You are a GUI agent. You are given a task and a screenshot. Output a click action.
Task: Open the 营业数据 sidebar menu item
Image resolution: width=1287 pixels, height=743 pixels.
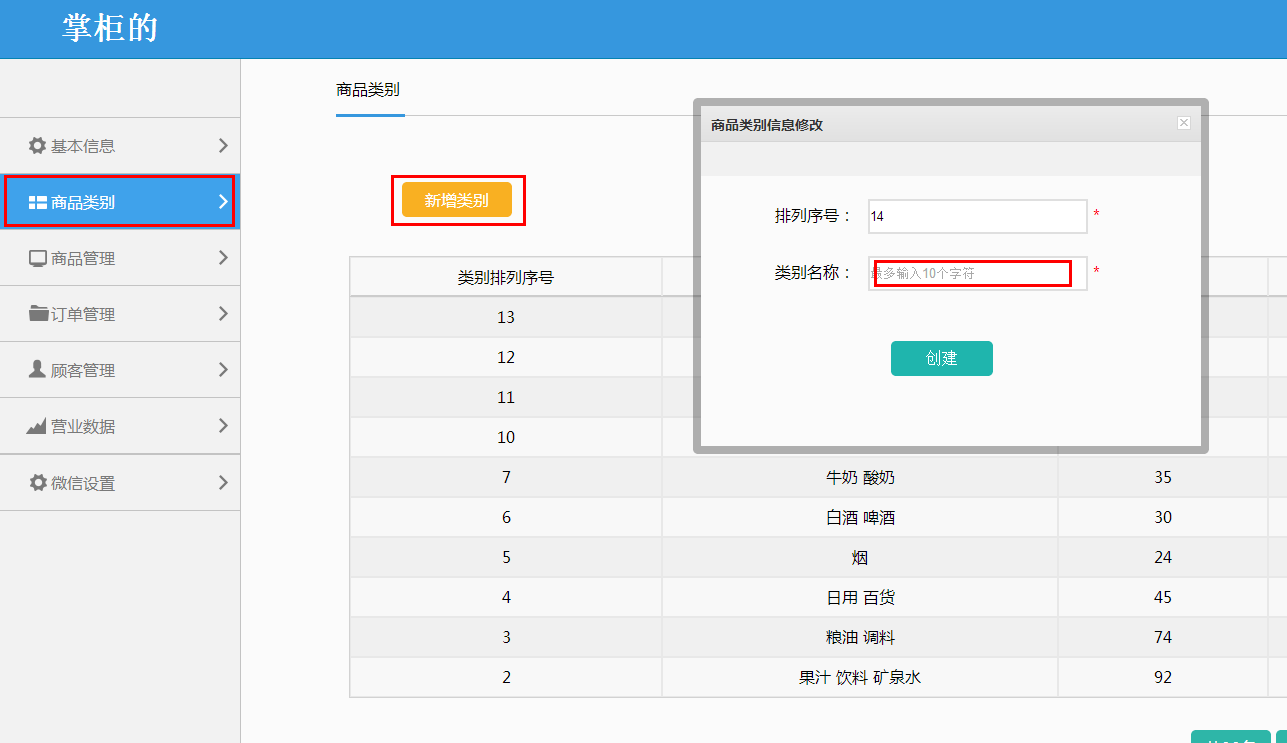[83, 427]
